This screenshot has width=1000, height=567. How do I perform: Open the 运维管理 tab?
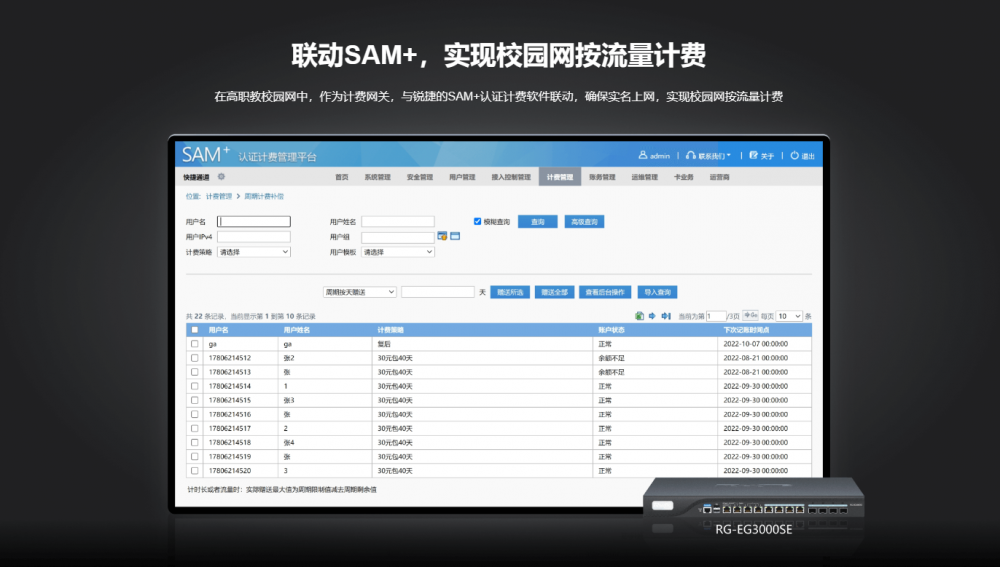(644, 177)
